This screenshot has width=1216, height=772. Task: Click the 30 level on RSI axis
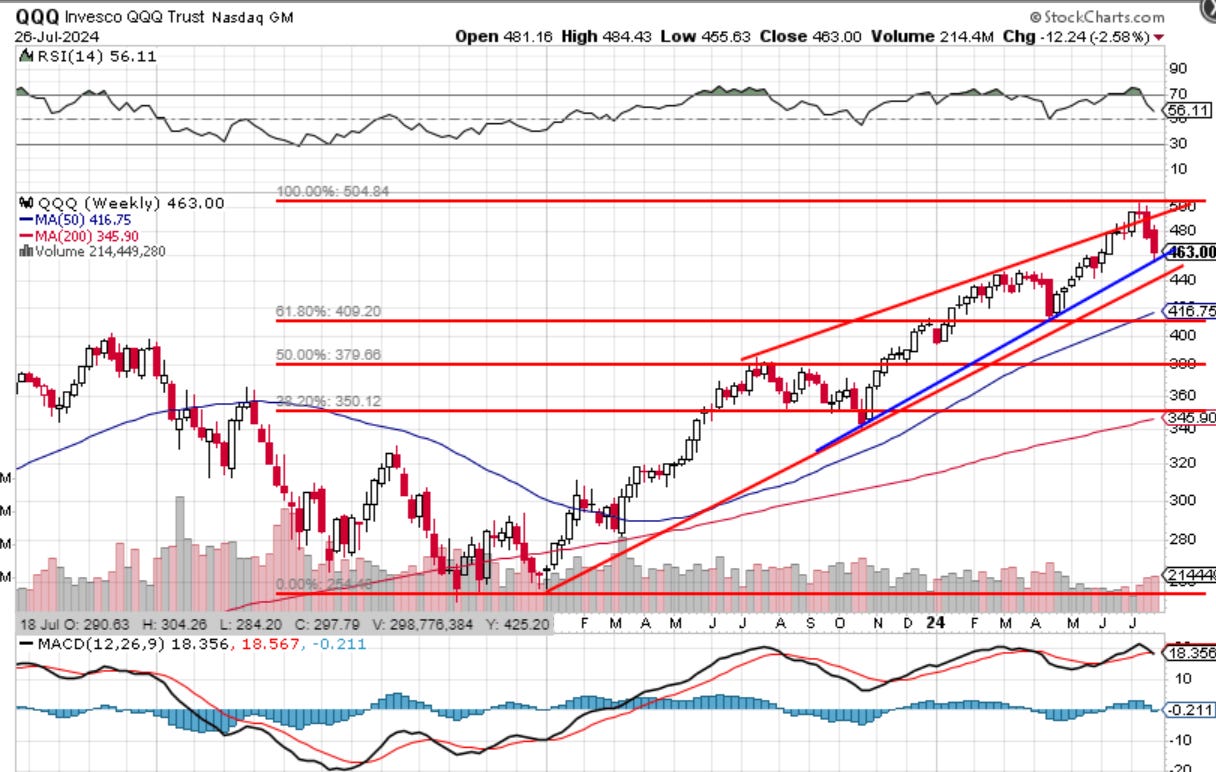coord(1177,144)
